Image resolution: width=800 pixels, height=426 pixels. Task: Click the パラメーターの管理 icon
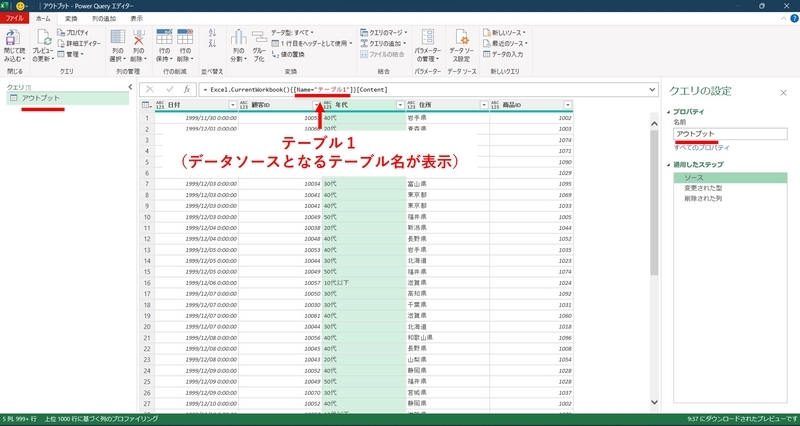[x=428, y=37]
